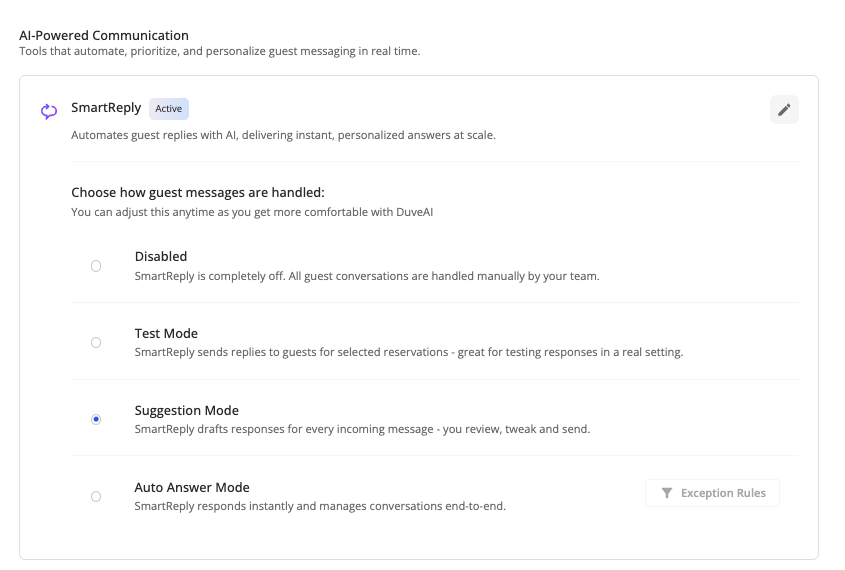This screenshot has width=845, height=570.
Task: Click the purple SmartReply loop icon
Action: [49, 111]
